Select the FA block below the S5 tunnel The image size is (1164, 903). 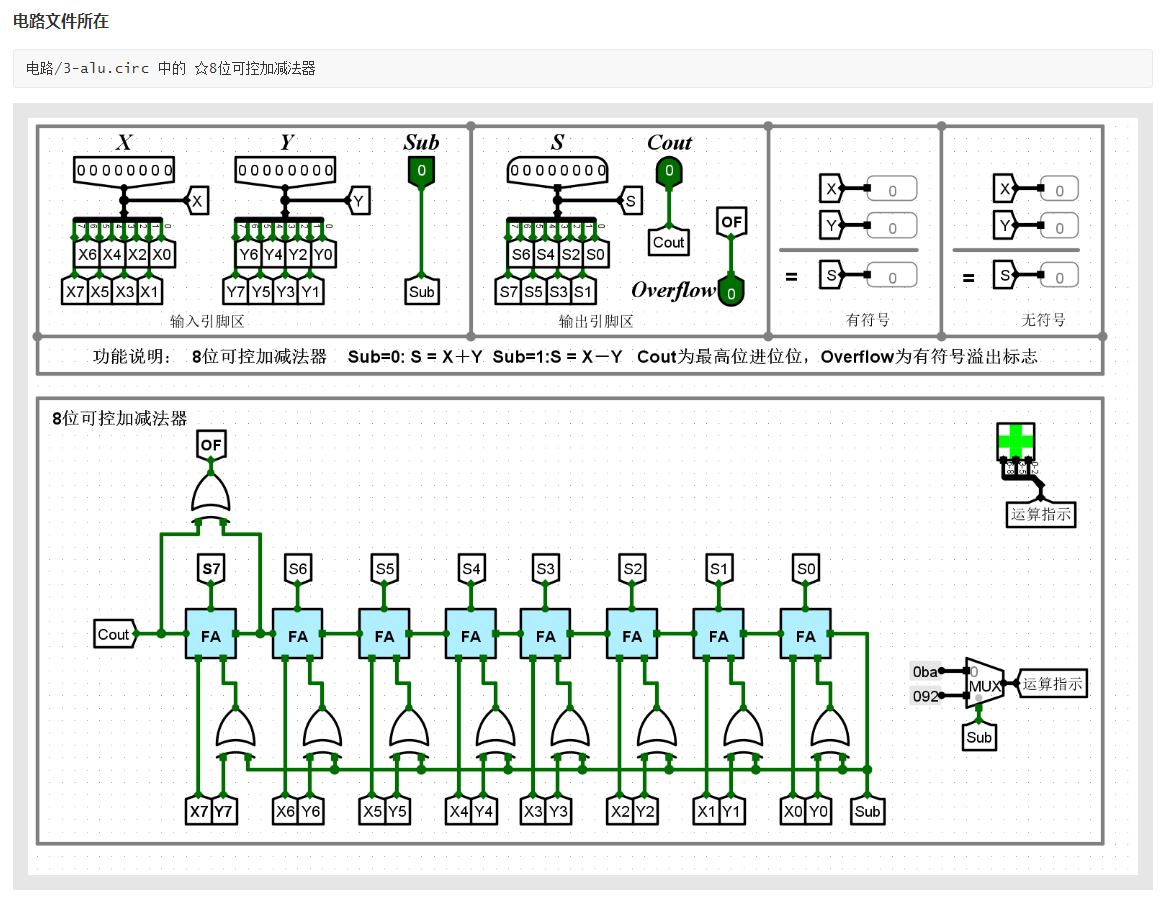(x=385, y=634)
